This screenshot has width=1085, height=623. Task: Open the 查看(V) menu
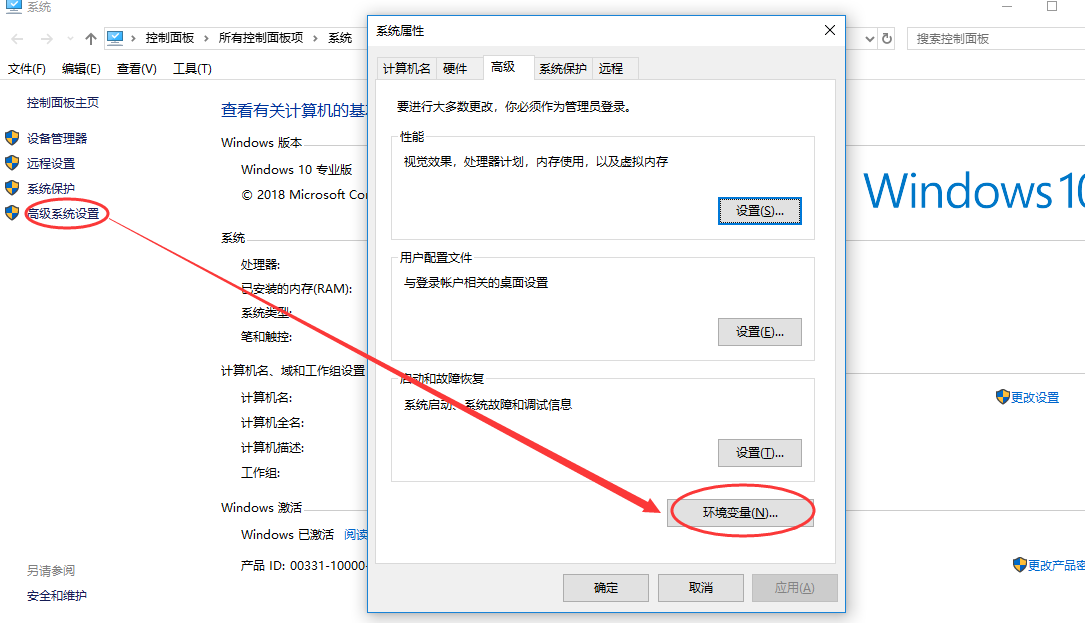[136, 69]
